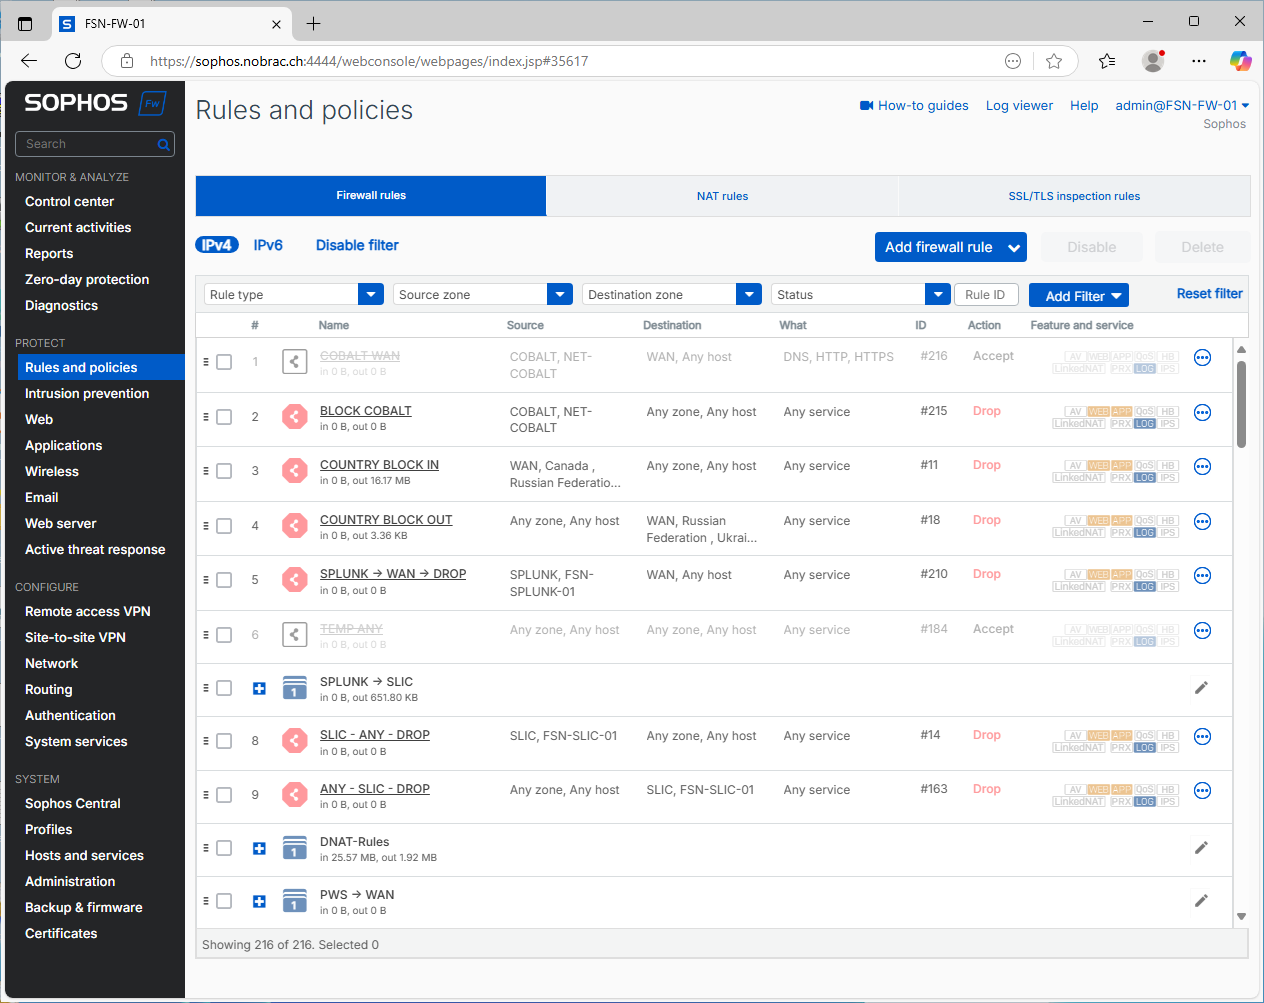Edit the SPLUNK → SLIC rule group
The height and width of the screenshot is (1003, 1264).
pyautogui.click(x=1201, y=687)
